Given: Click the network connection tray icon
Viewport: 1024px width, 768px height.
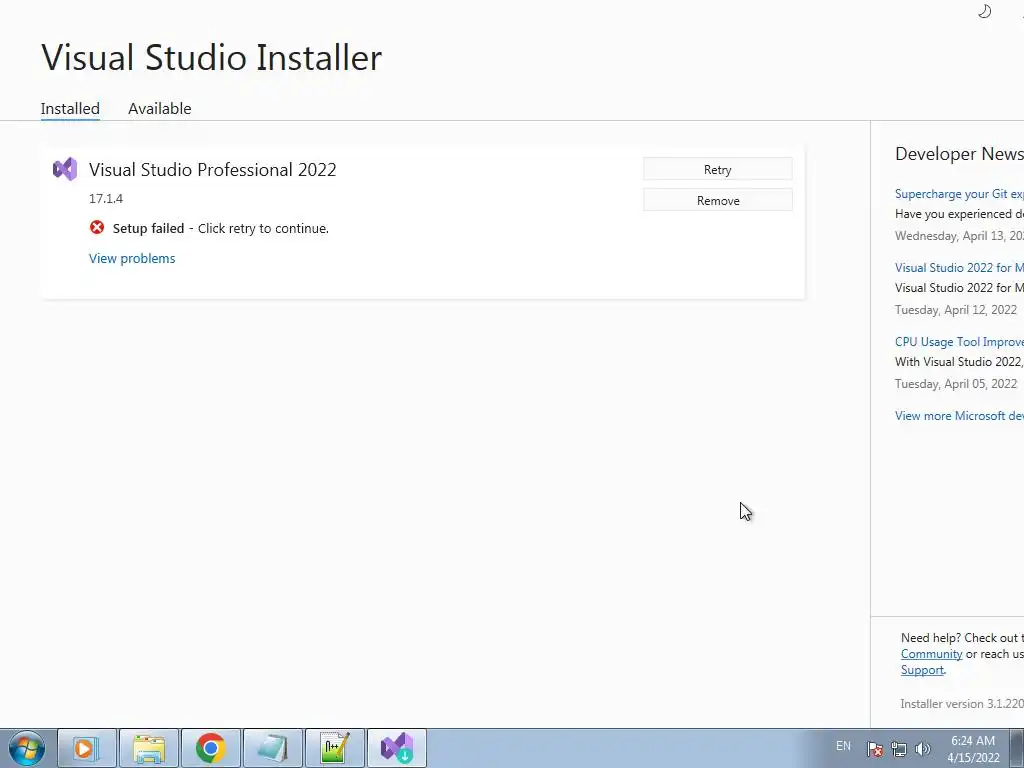Looking at the screenshot, I should pyautogui.click(x=899, y=749).
